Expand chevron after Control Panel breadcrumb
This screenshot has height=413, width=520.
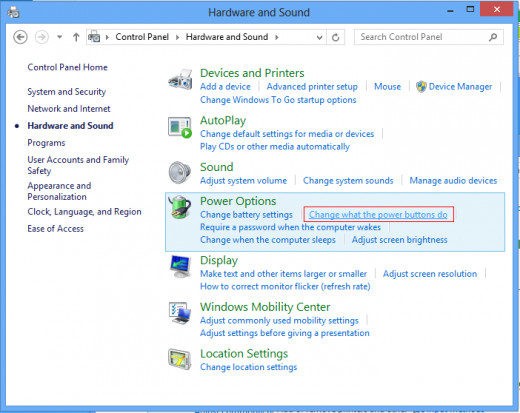pyautogui.click(x=178, y=37)
